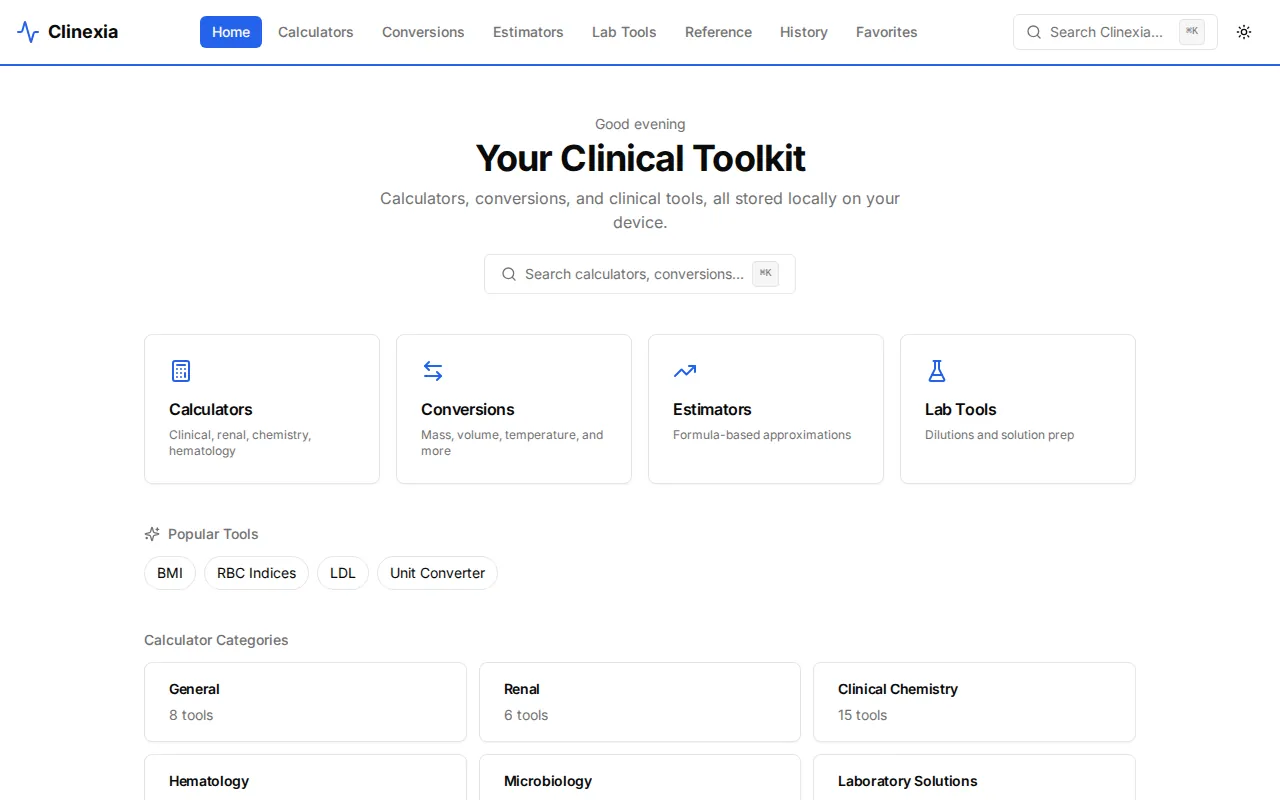
Task: Click the ⌘K badge in main search box
Action: click(x=765, y=274)
